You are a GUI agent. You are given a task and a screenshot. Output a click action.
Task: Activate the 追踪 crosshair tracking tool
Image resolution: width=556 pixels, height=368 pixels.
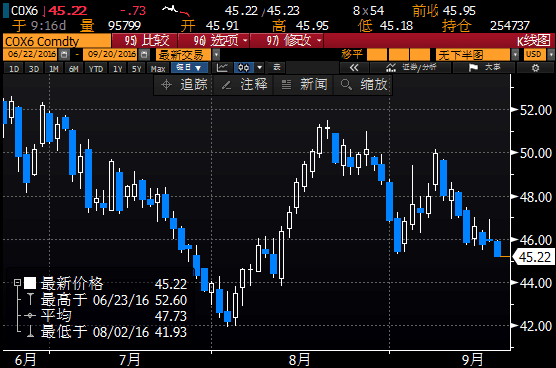[x=183, y=85]
